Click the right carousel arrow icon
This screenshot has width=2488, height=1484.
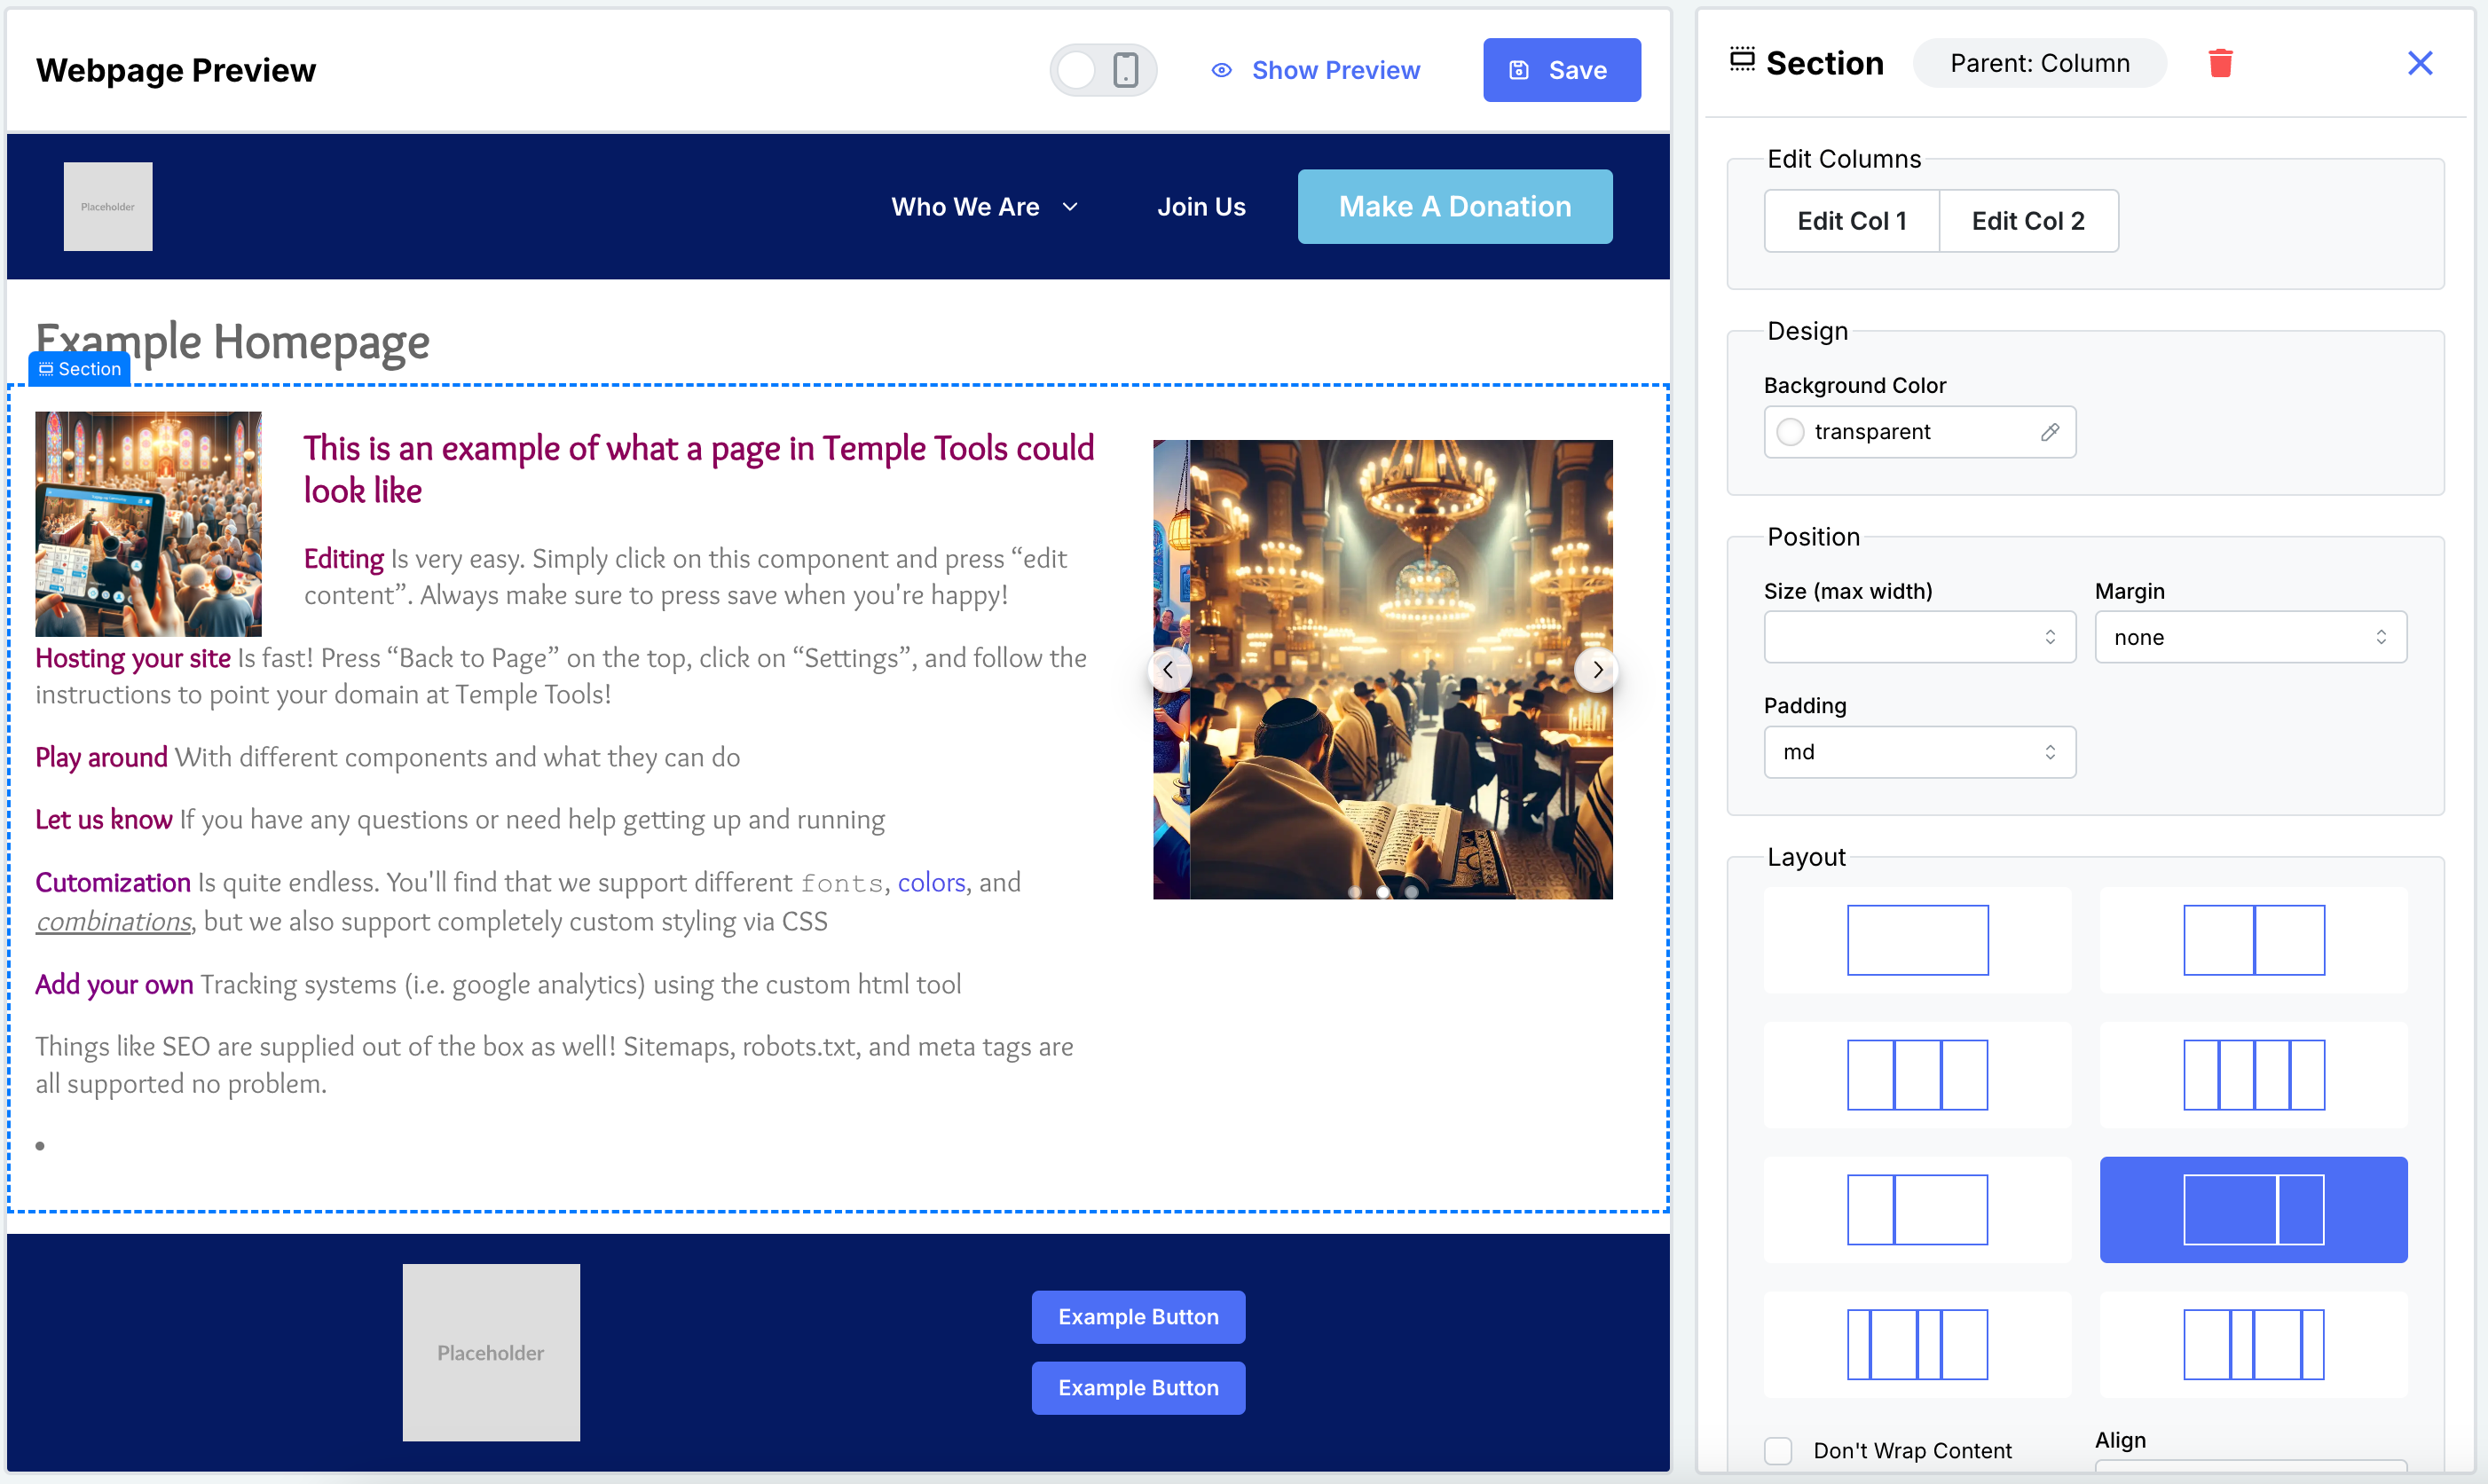point(1597,671)
